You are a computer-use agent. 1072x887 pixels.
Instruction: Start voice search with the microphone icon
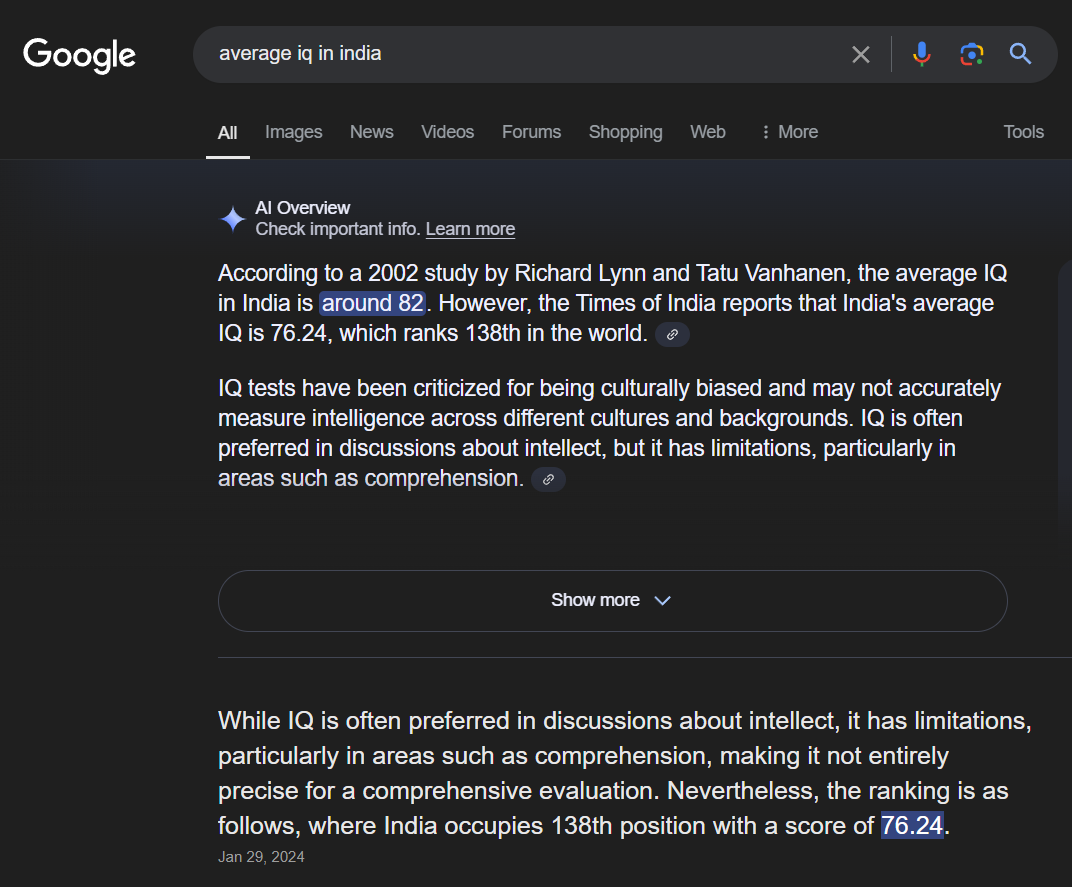coord(922,54)
